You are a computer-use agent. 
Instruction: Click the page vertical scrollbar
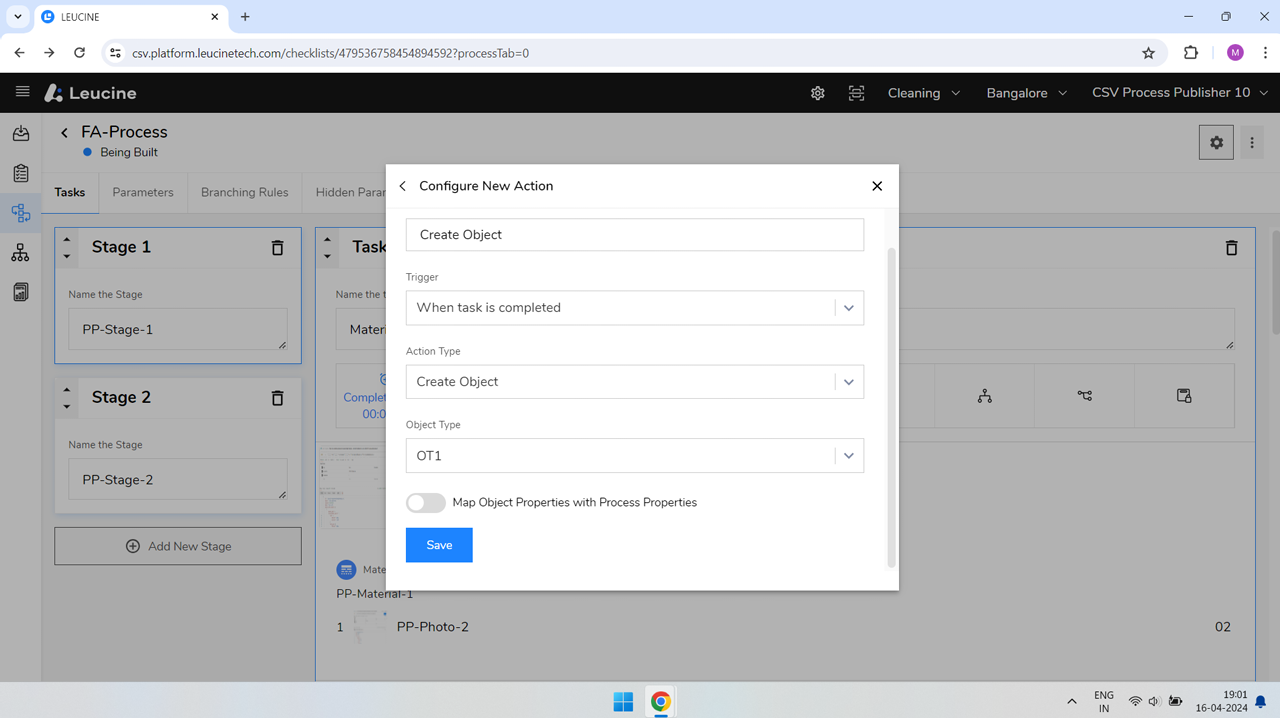coord(1275,283)
